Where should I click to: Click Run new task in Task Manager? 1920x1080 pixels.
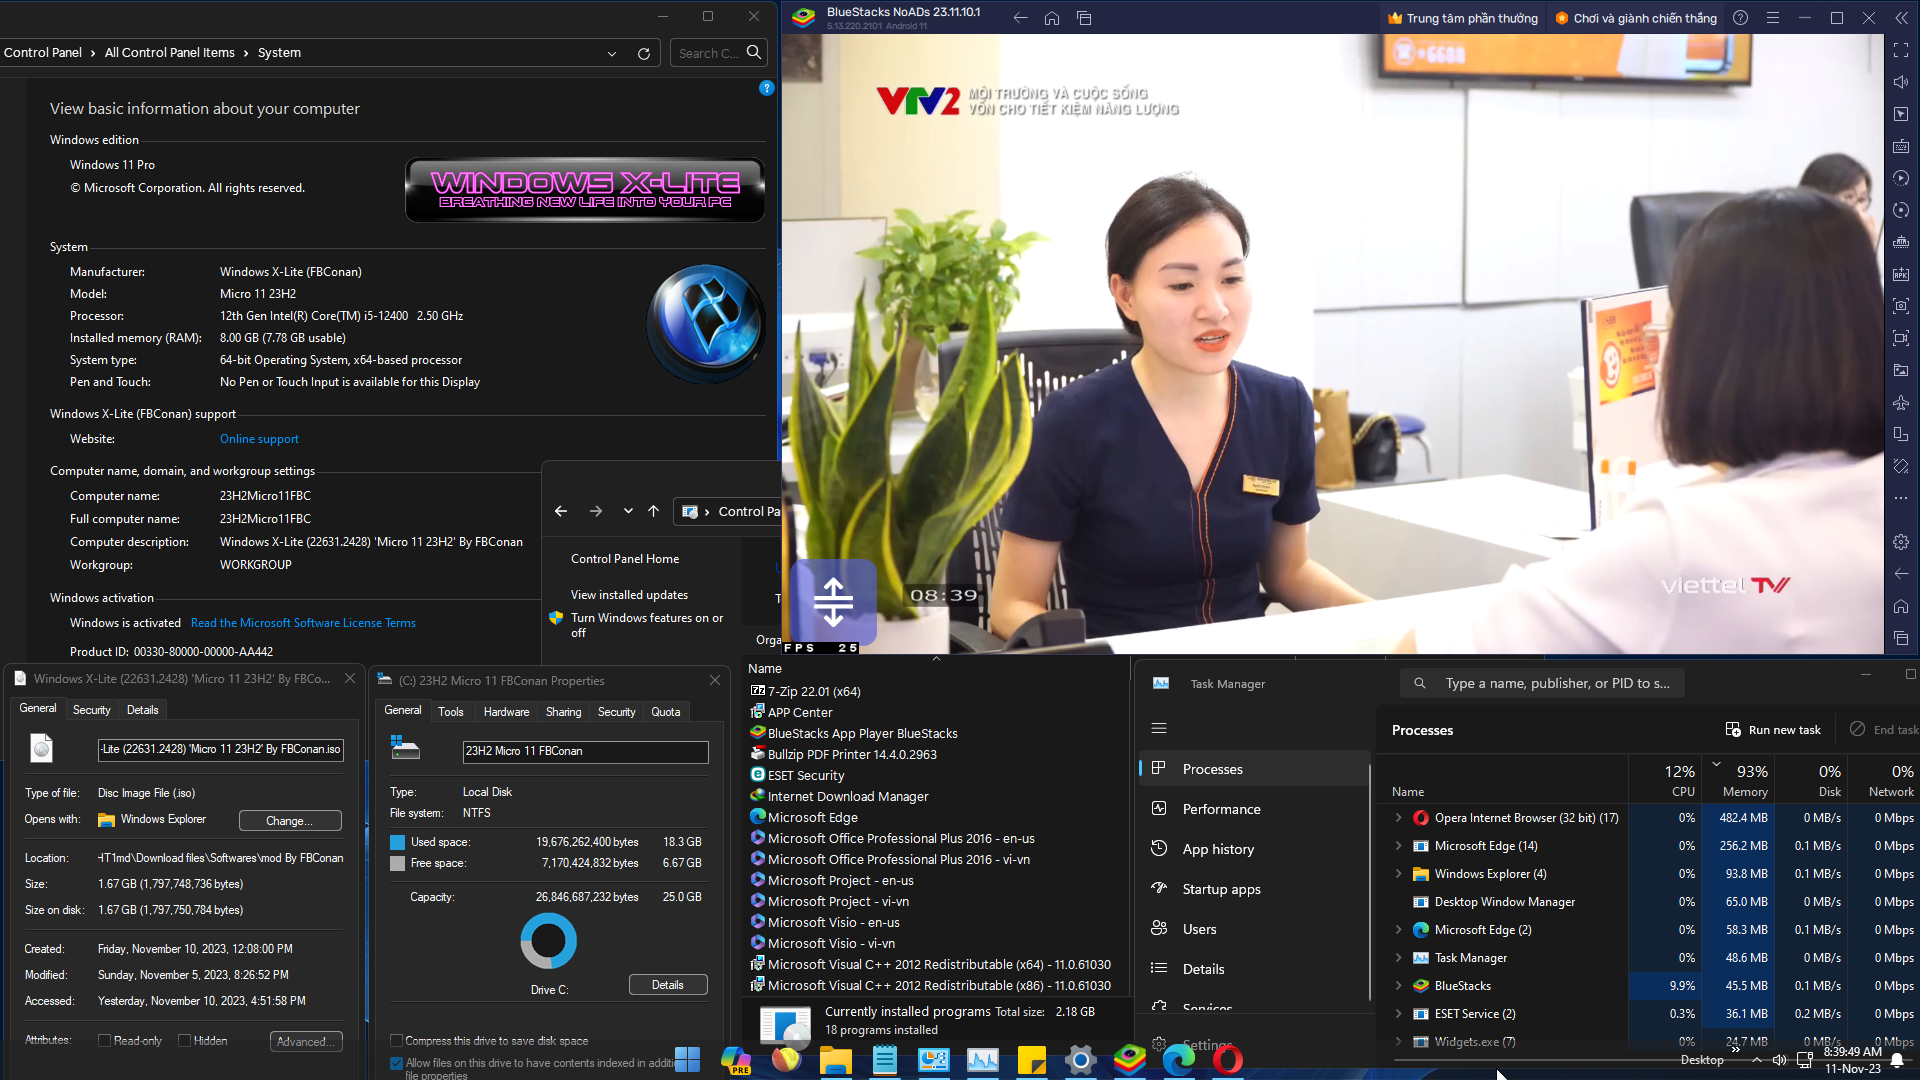point(1773,730)
